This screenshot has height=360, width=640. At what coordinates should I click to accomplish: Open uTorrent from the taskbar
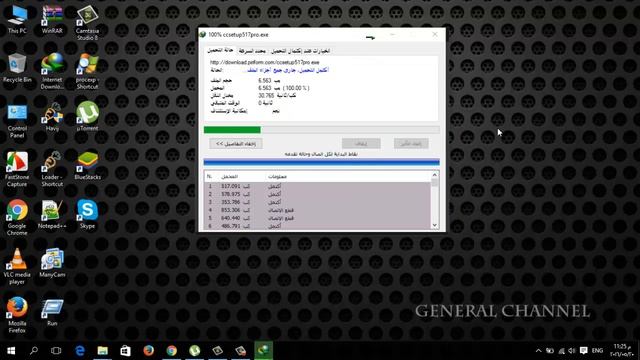coord(195,351)
